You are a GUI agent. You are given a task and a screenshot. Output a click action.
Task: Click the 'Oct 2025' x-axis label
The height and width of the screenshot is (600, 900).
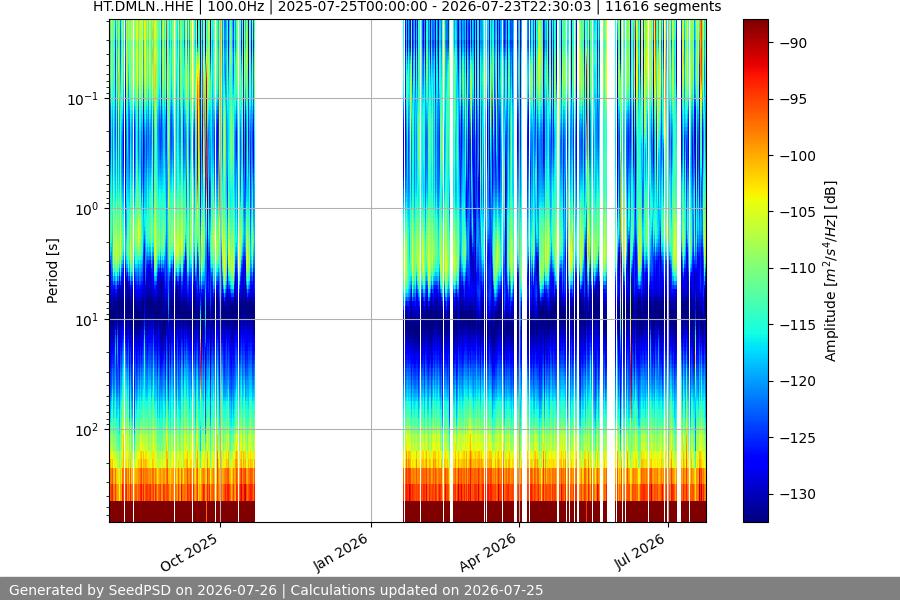tap(189, 552)
